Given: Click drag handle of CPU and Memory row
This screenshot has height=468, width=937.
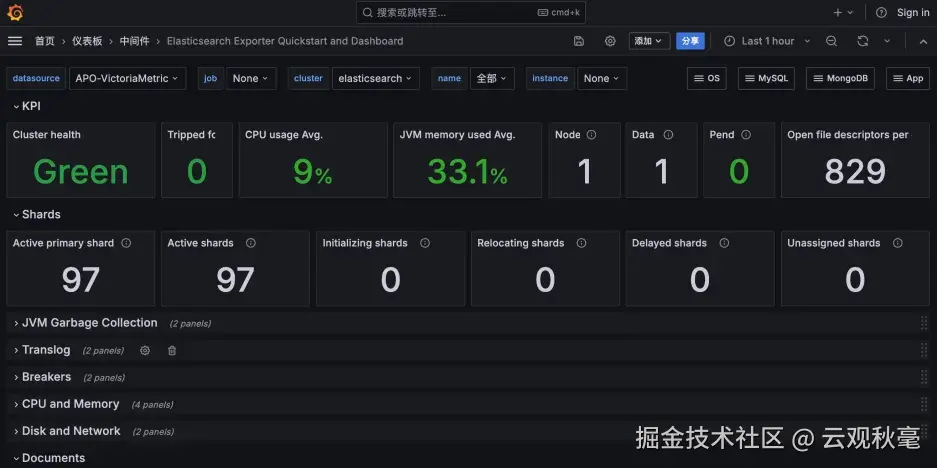Looking at the screenshot, I should 924,405.
